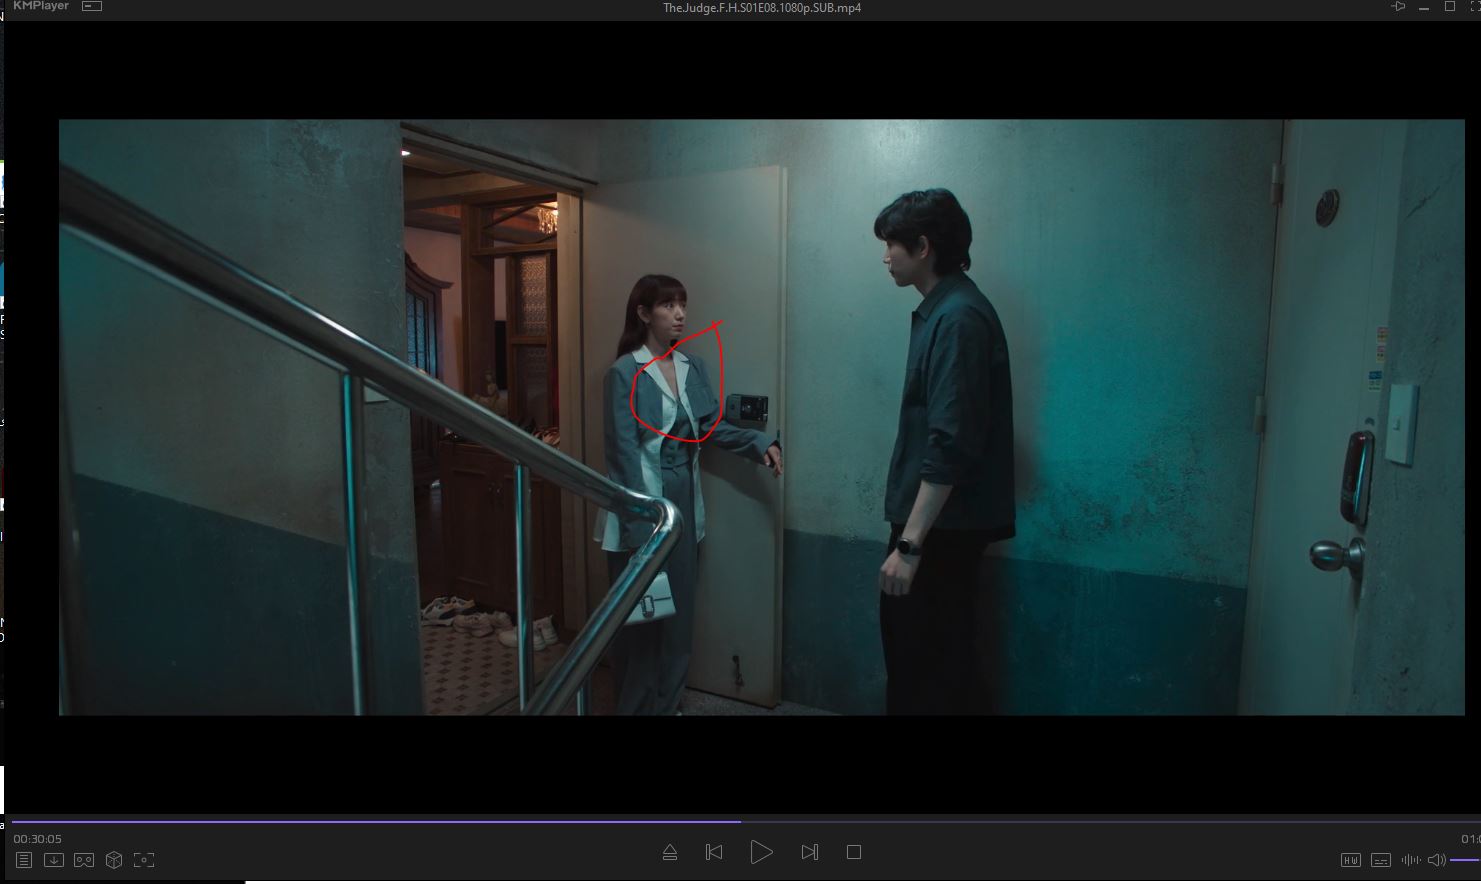Viewport: 1481px width, 884px height.
Task: Skip to the previous track
Action: (714, 852)
